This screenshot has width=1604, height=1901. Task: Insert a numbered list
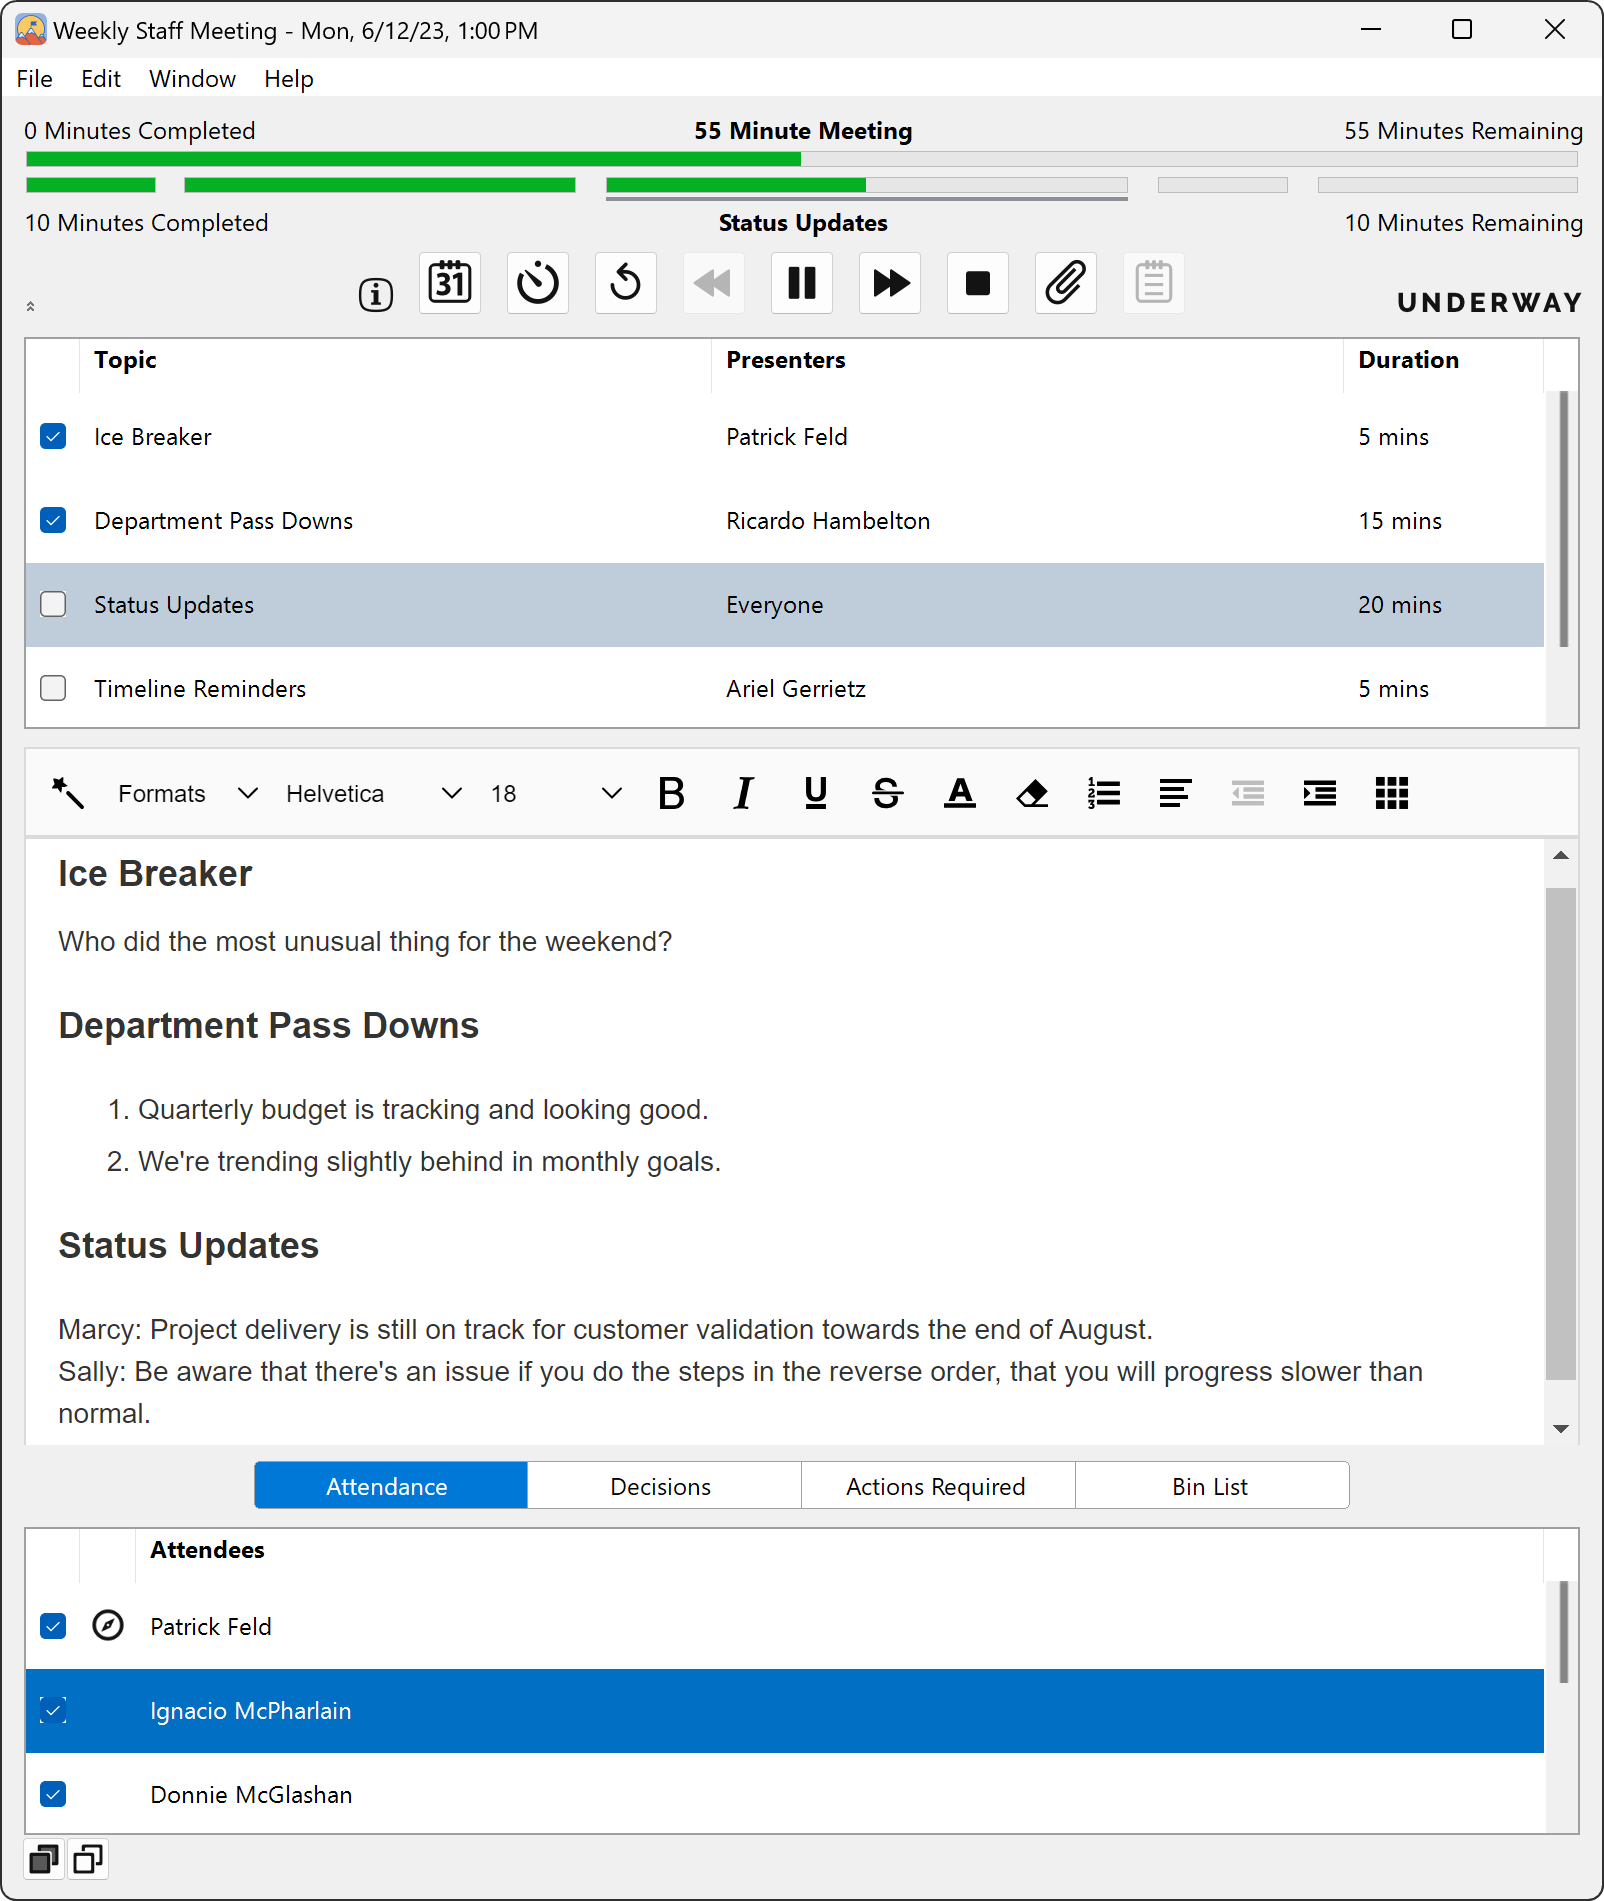[x=1104, y=794]
